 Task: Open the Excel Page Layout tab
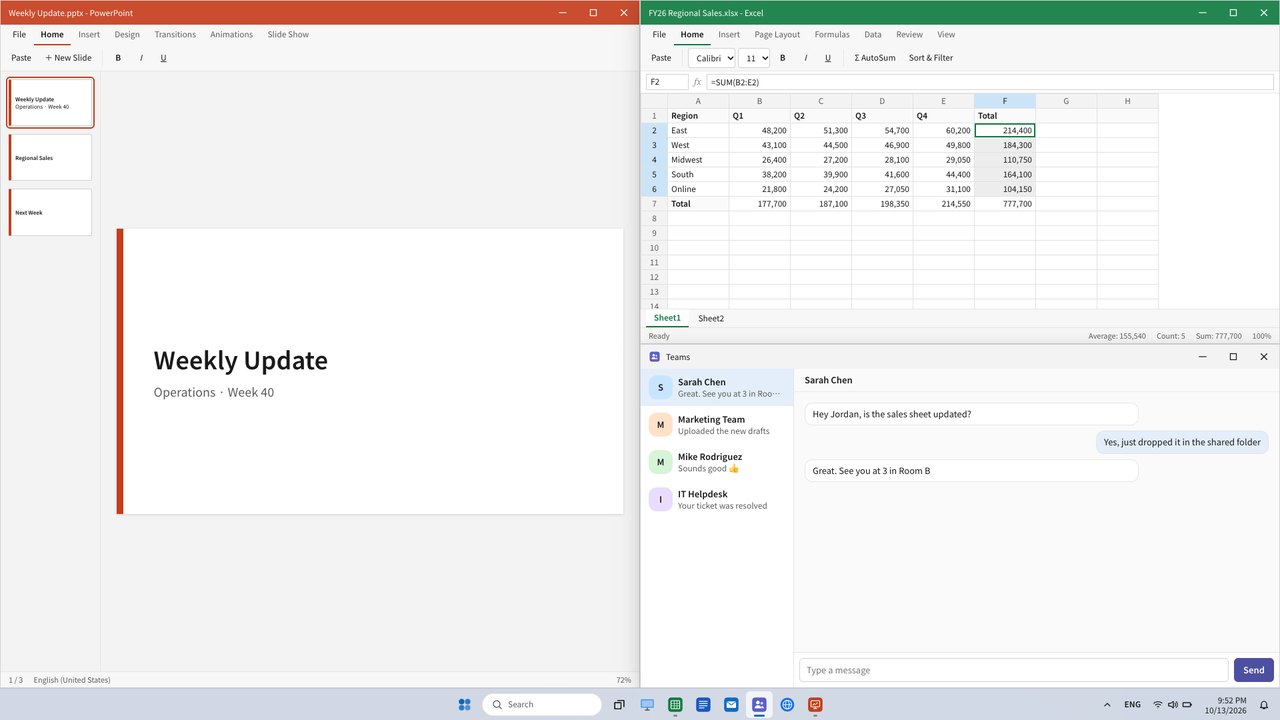point(777,34)
